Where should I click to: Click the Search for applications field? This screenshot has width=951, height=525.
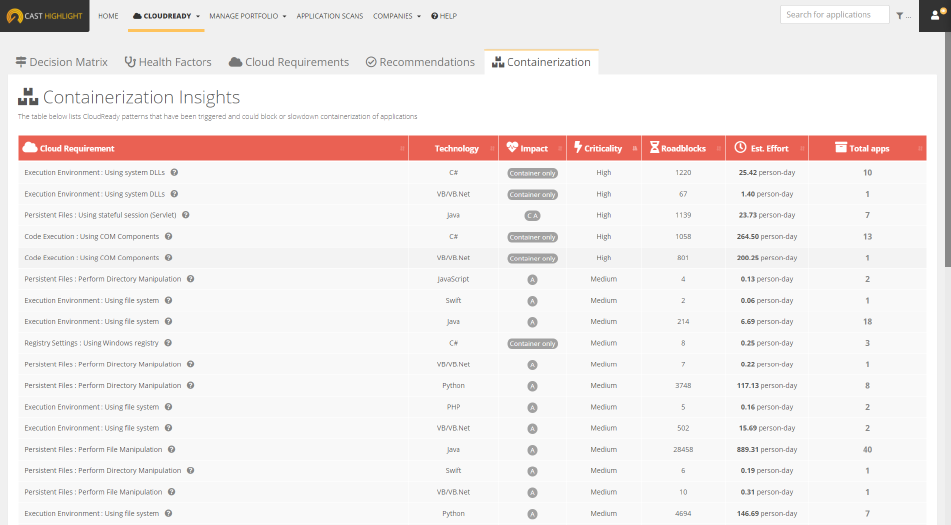[x=834, y=15]
